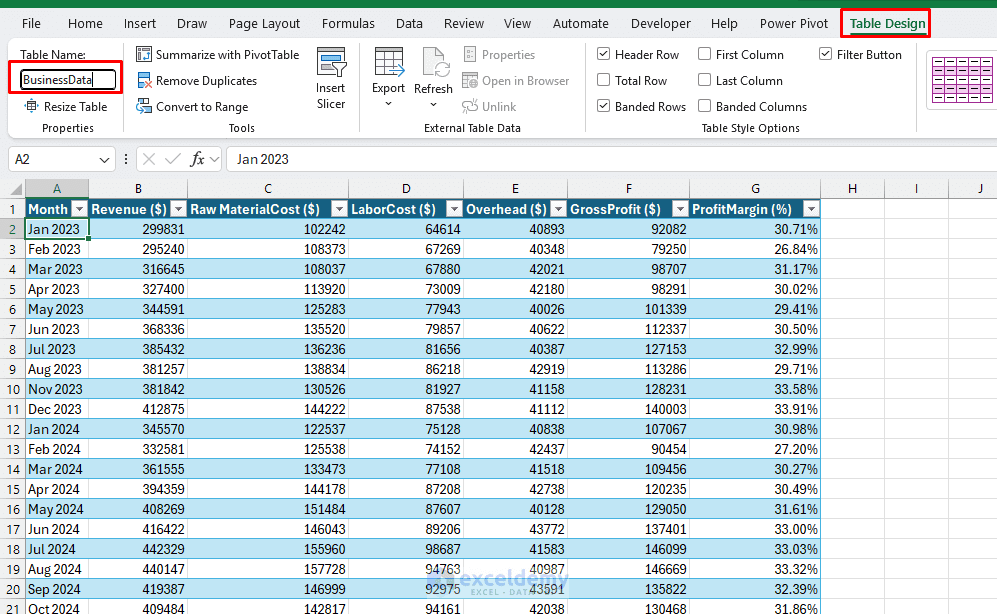Click Remove Duplicates icon
The height and width of the screenshot is (614, 997).
[x=144, y=81]
